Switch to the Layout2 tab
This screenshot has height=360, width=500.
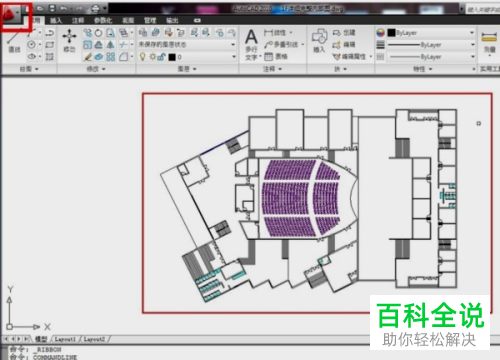tap(95, 339)
